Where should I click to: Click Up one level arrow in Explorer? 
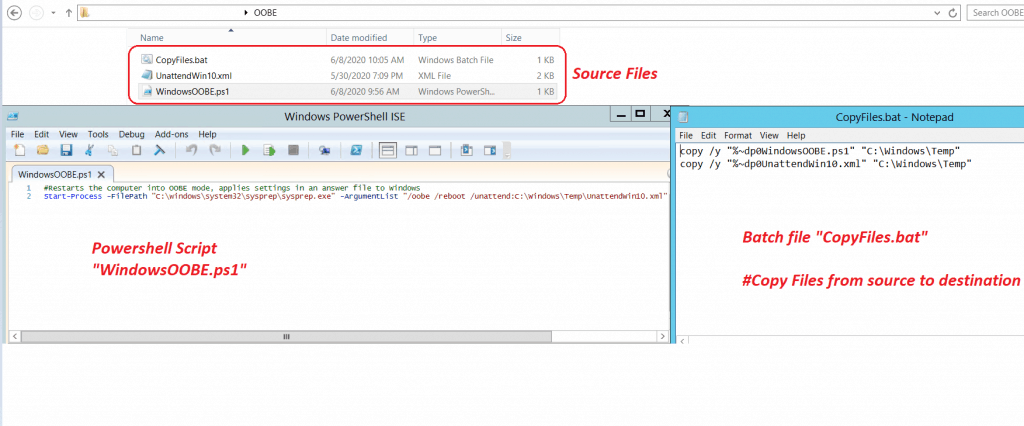tap(69, 13)
